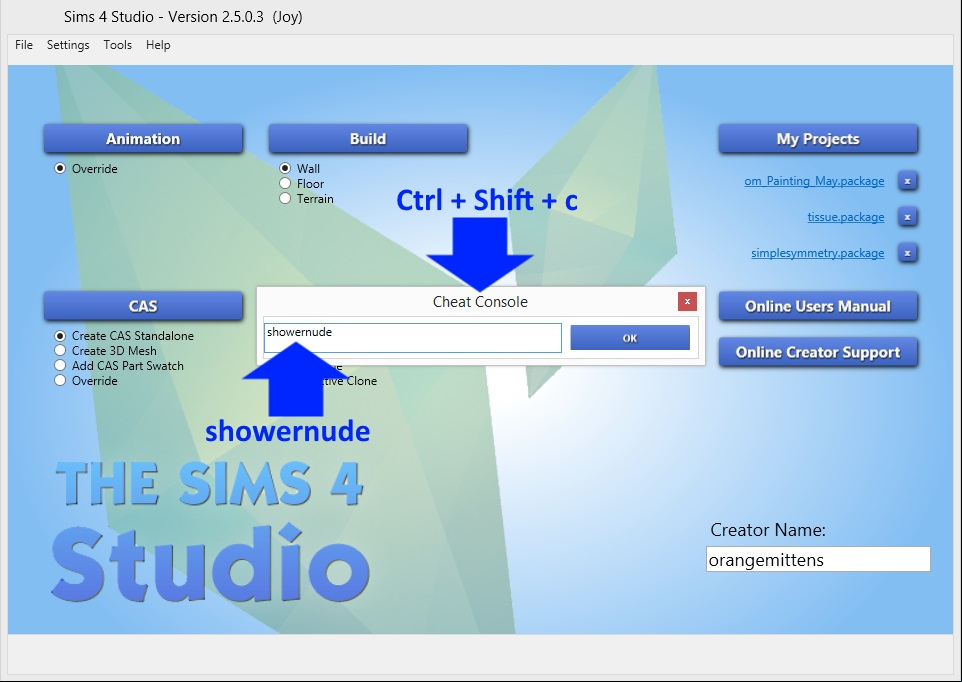Image resolution: width=962 pixels, height=682 pixels.
Task: Open the File menu
Action: (x=24, y=45)
